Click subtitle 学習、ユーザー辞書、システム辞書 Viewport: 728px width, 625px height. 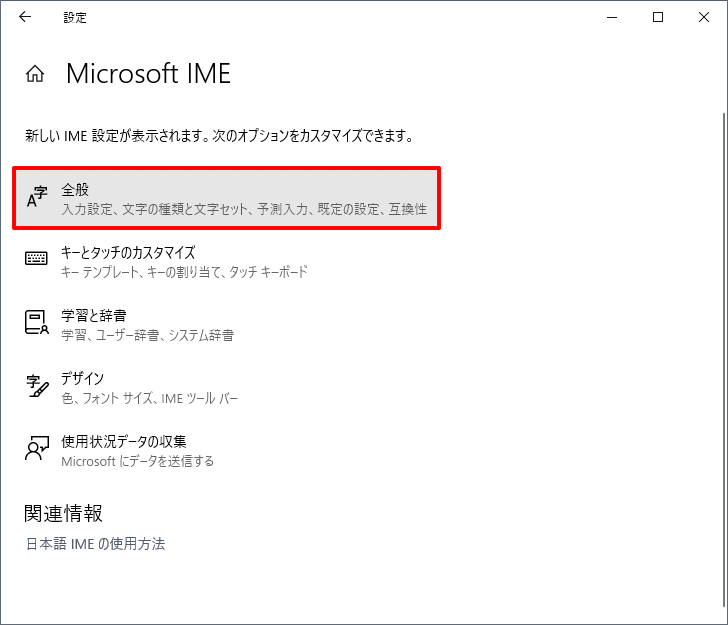point(148,335)
